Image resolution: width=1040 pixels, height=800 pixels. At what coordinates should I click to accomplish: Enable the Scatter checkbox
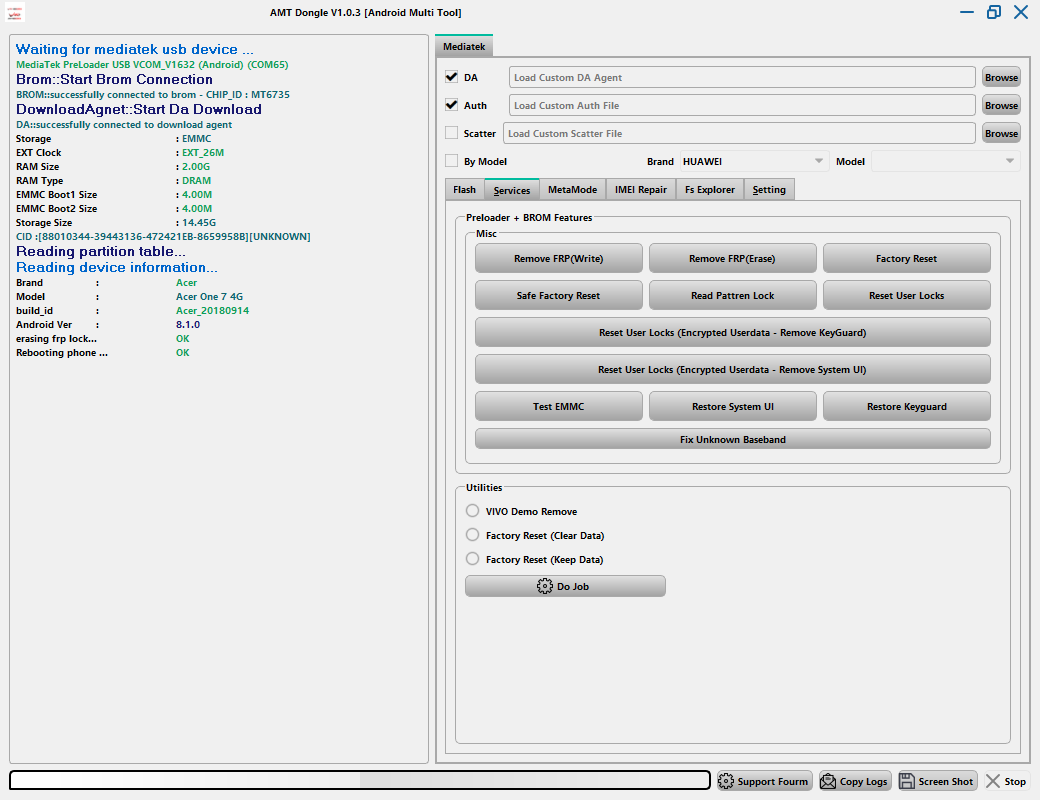click(x=452, y=133)
